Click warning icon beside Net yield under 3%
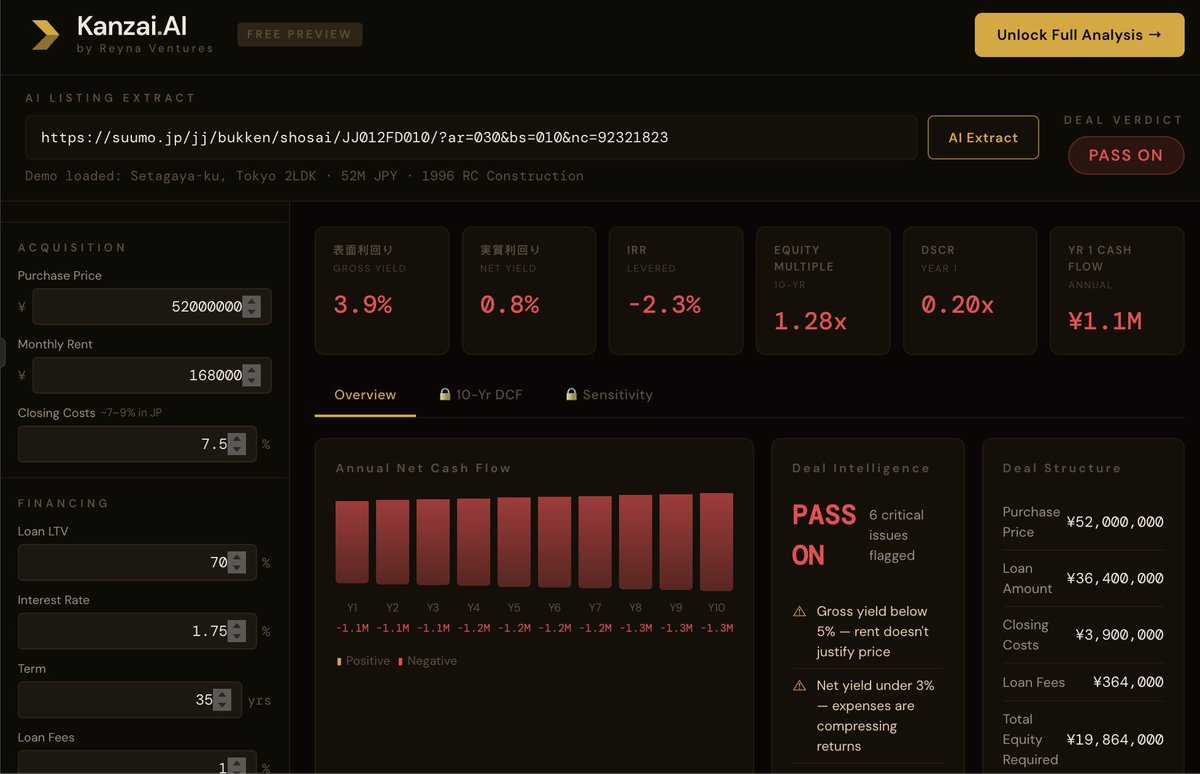Image resolution: width=1200 pixels, height=774 pixels. [799, 686]
